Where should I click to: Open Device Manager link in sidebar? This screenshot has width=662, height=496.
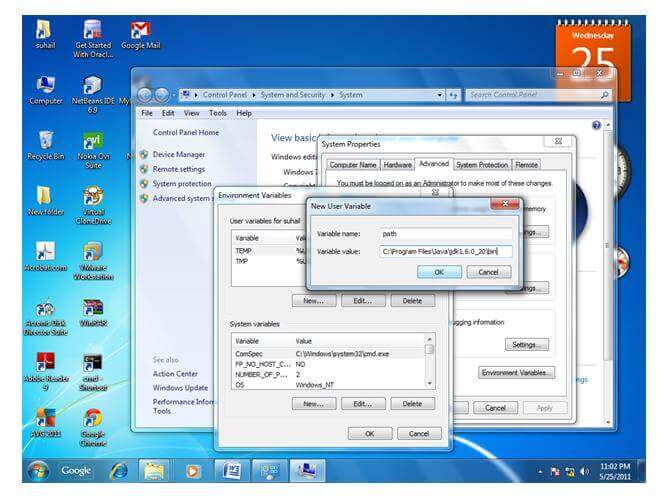tap(178, 154)
